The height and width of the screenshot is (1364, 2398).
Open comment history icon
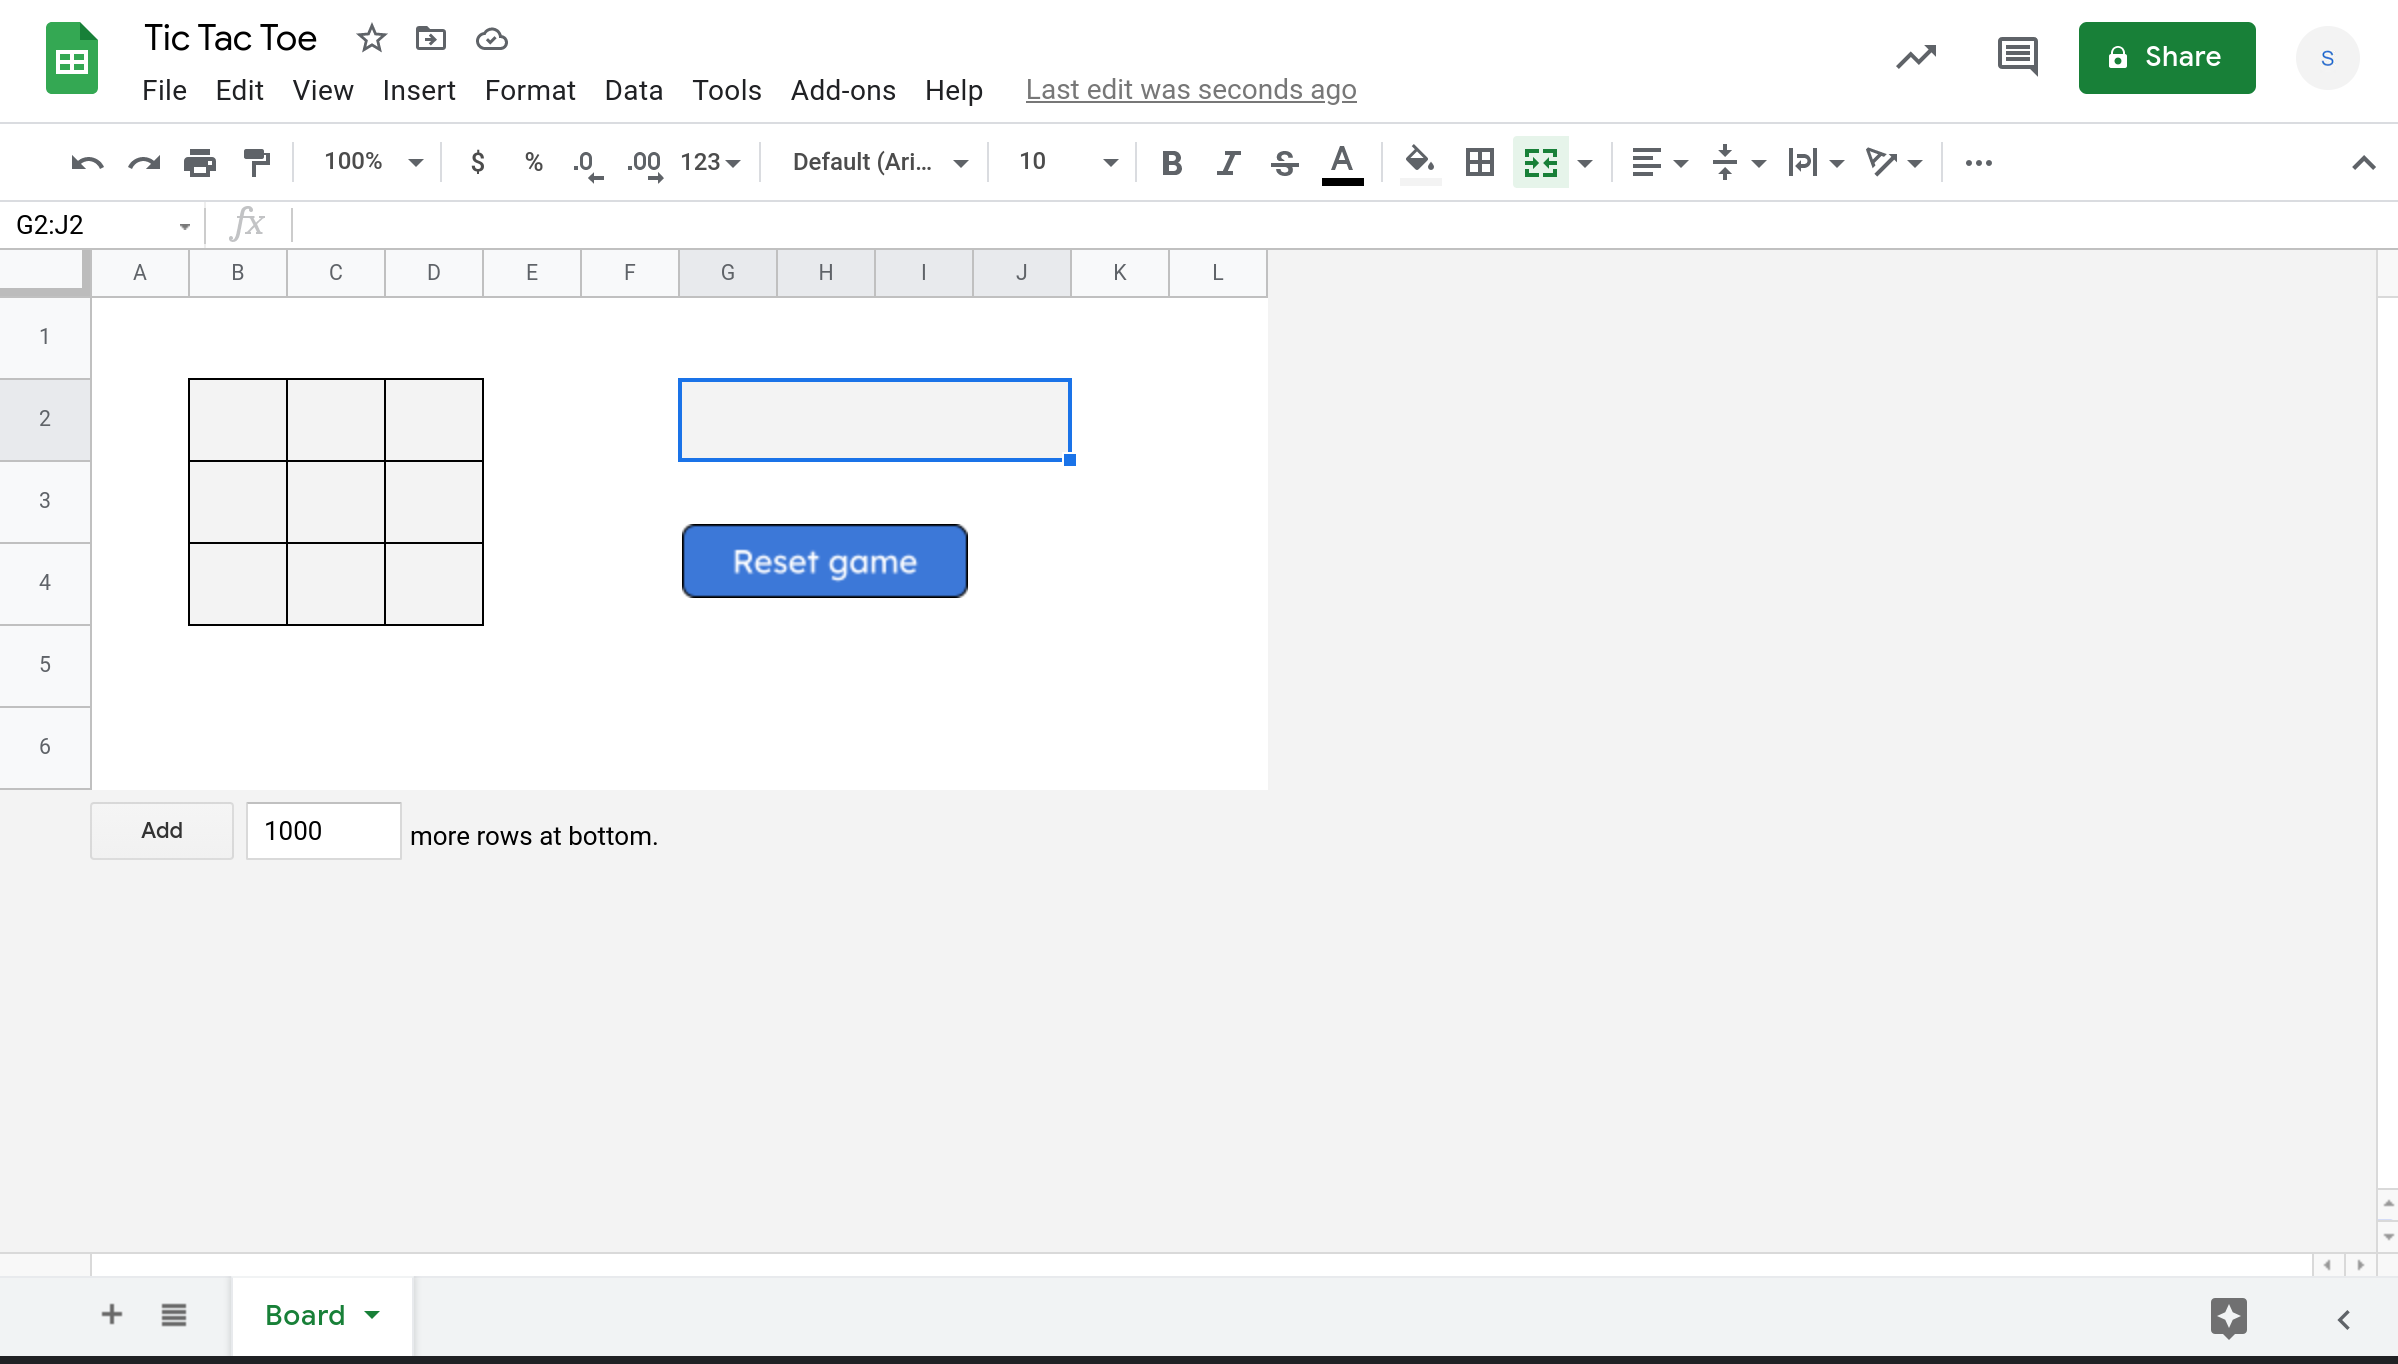pos(2017,57)
